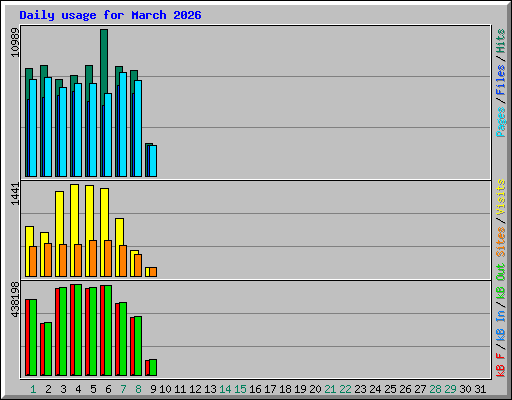The width and height of the screenshot is (512, 400).
Task: Click weekend day 28 on the x-axis
Action: (x=435, y=389)
